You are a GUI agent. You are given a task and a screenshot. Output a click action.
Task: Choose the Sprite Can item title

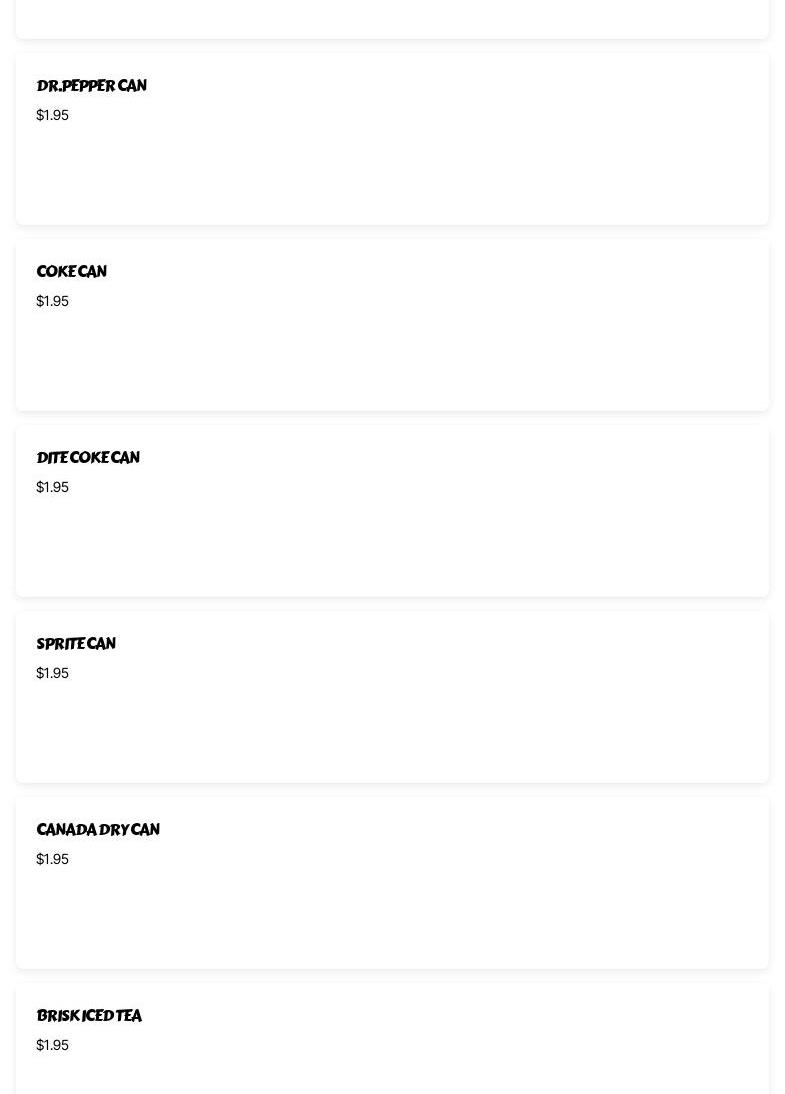pyautogui.click(x=76, y=644)
